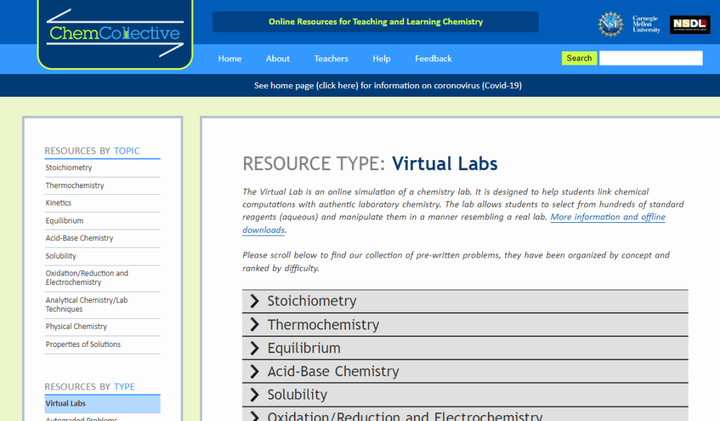
Task: Open the ChemCollective logo home link
Action: 115,34
